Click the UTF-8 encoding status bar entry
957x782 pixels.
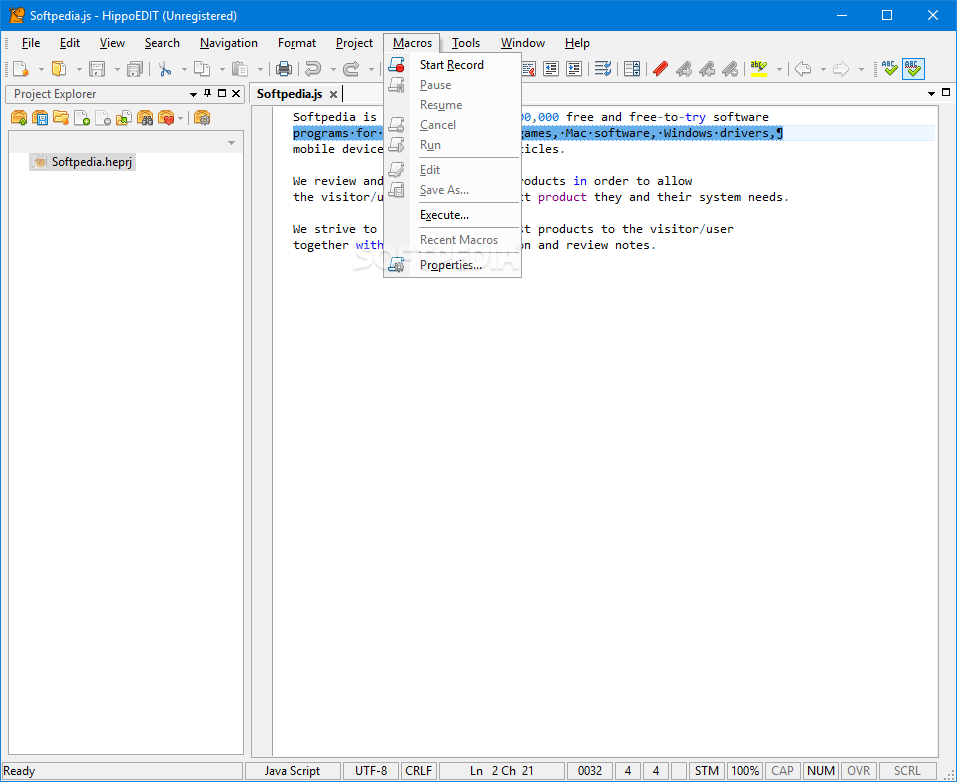[371, 770]
